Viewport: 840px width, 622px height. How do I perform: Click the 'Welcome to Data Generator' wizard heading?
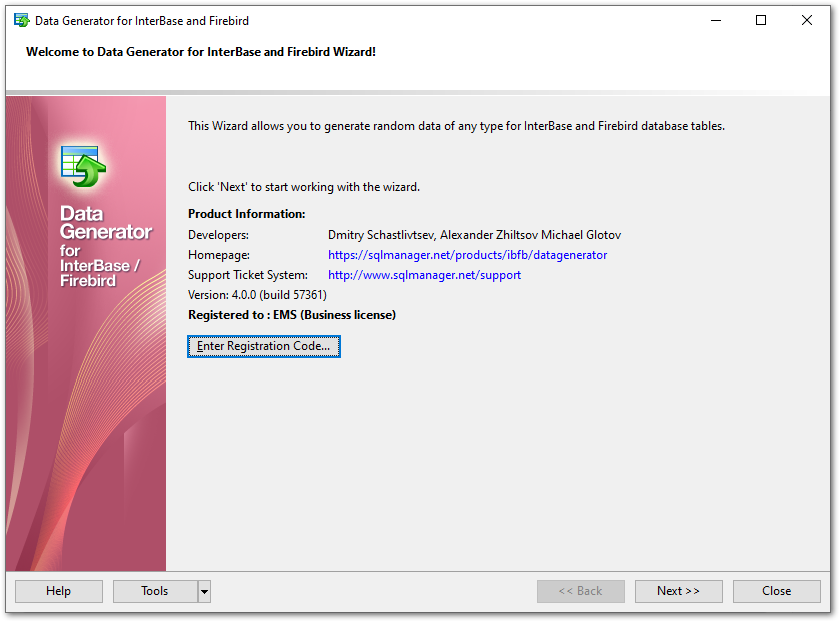(201, 52)
